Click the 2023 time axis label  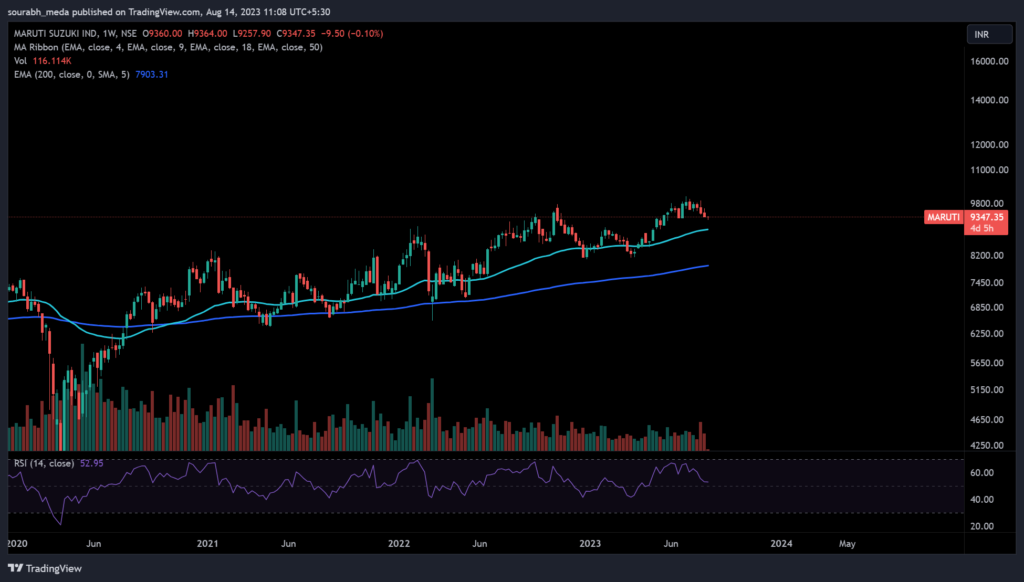pos(590,543)
